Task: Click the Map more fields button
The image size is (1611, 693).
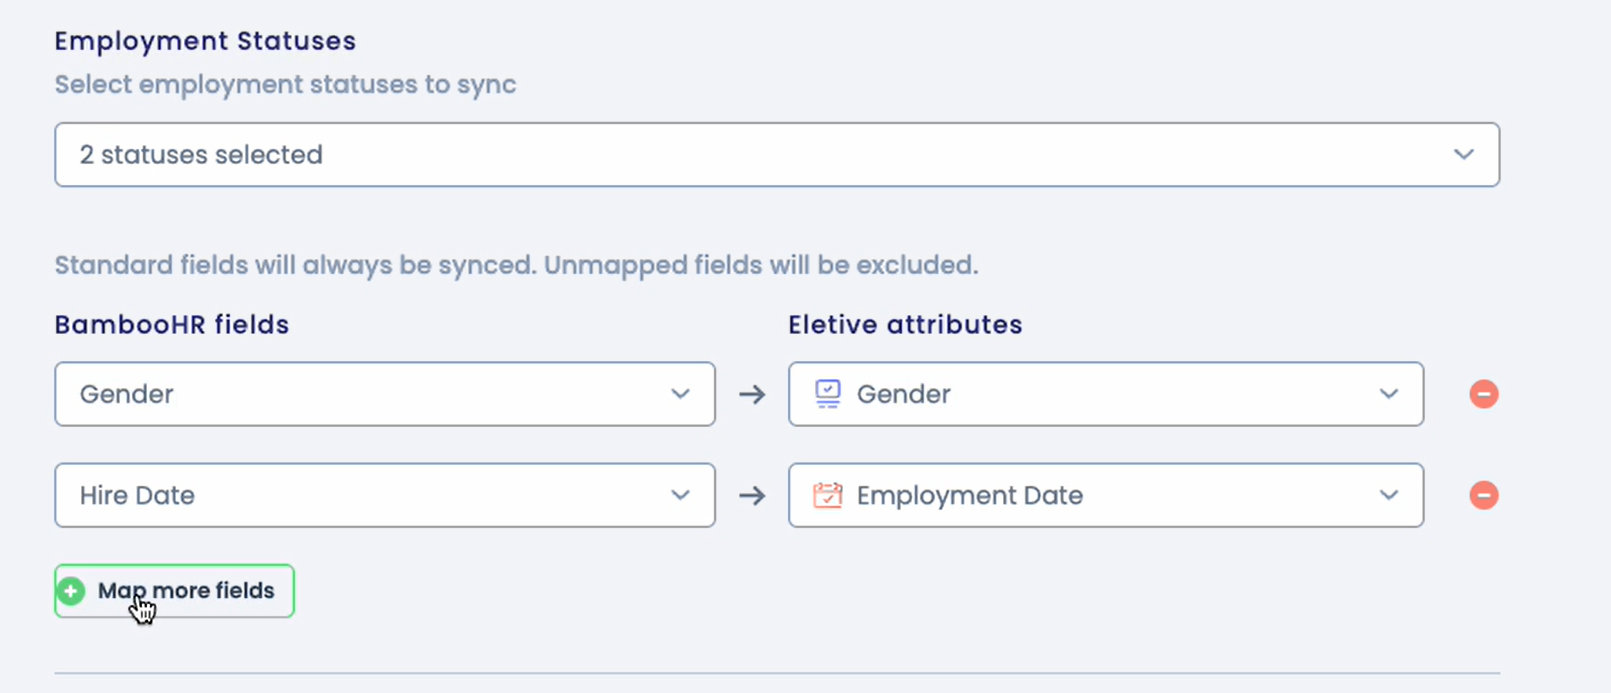Action: click(174, 591)
